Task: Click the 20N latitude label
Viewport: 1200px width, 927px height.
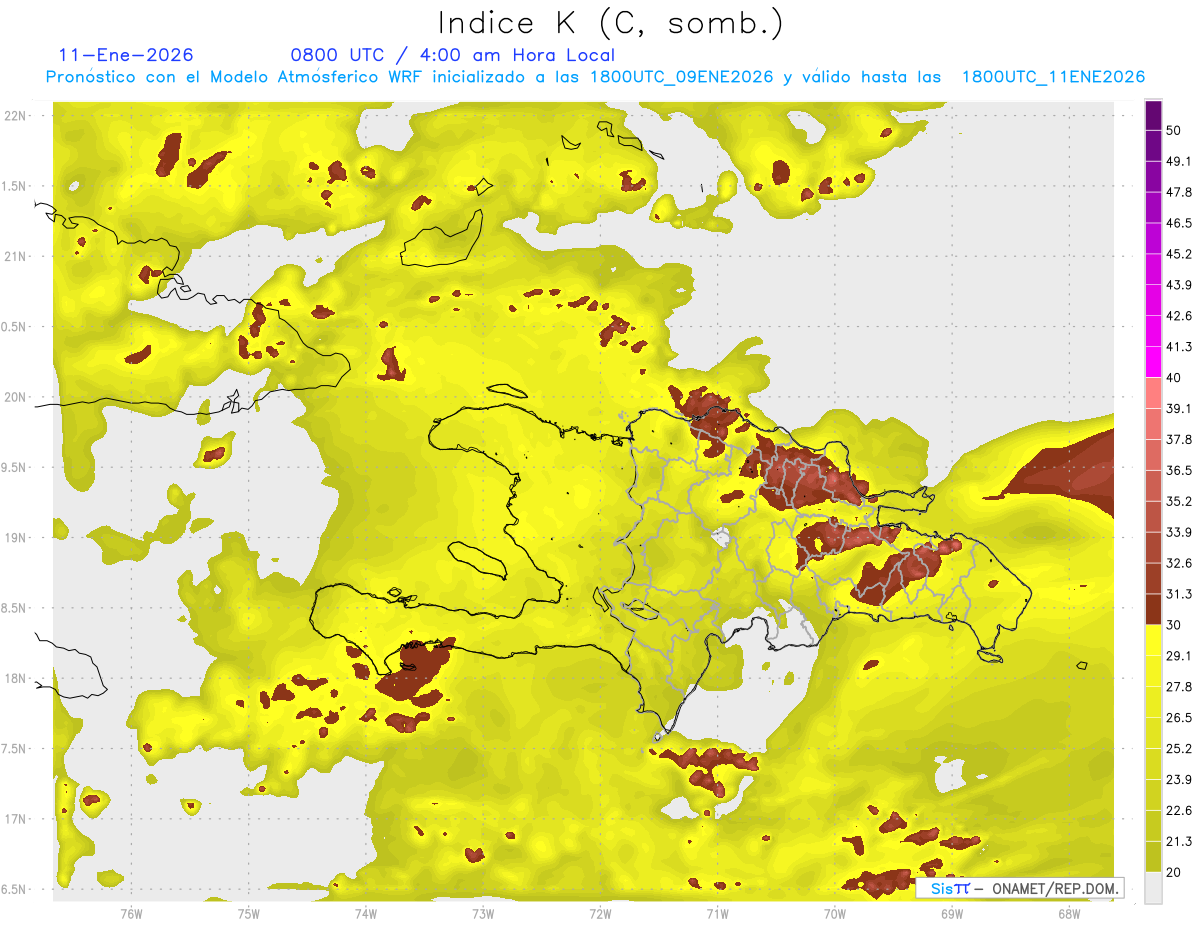Action: click(x=17, y=397)
